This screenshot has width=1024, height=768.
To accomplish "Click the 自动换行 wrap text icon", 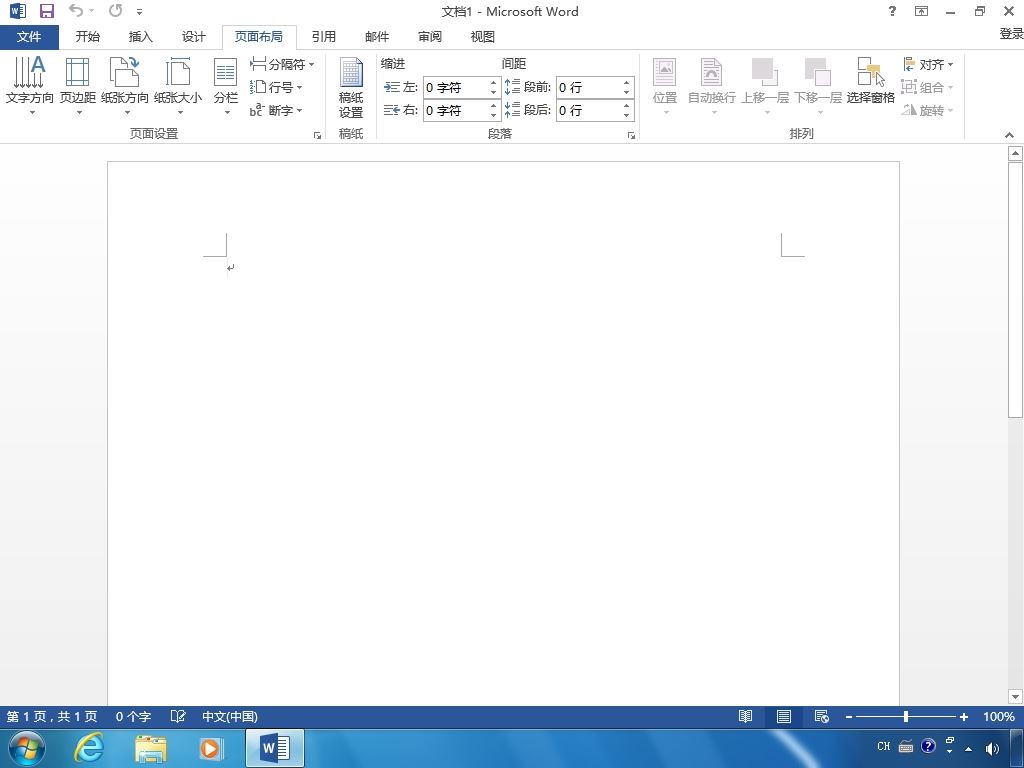I will tap(711, 72).
